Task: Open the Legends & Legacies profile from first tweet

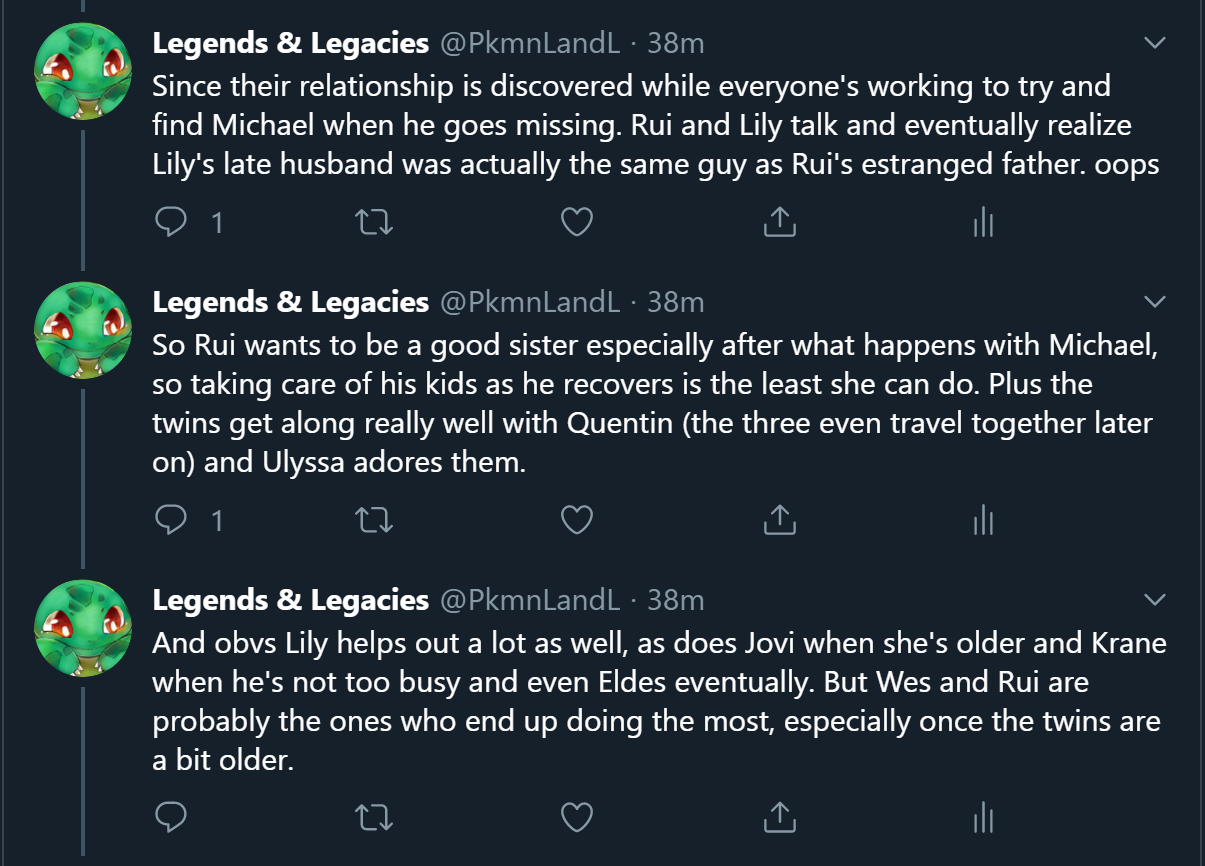Action: pyautogui.click(x=290, y=43)
